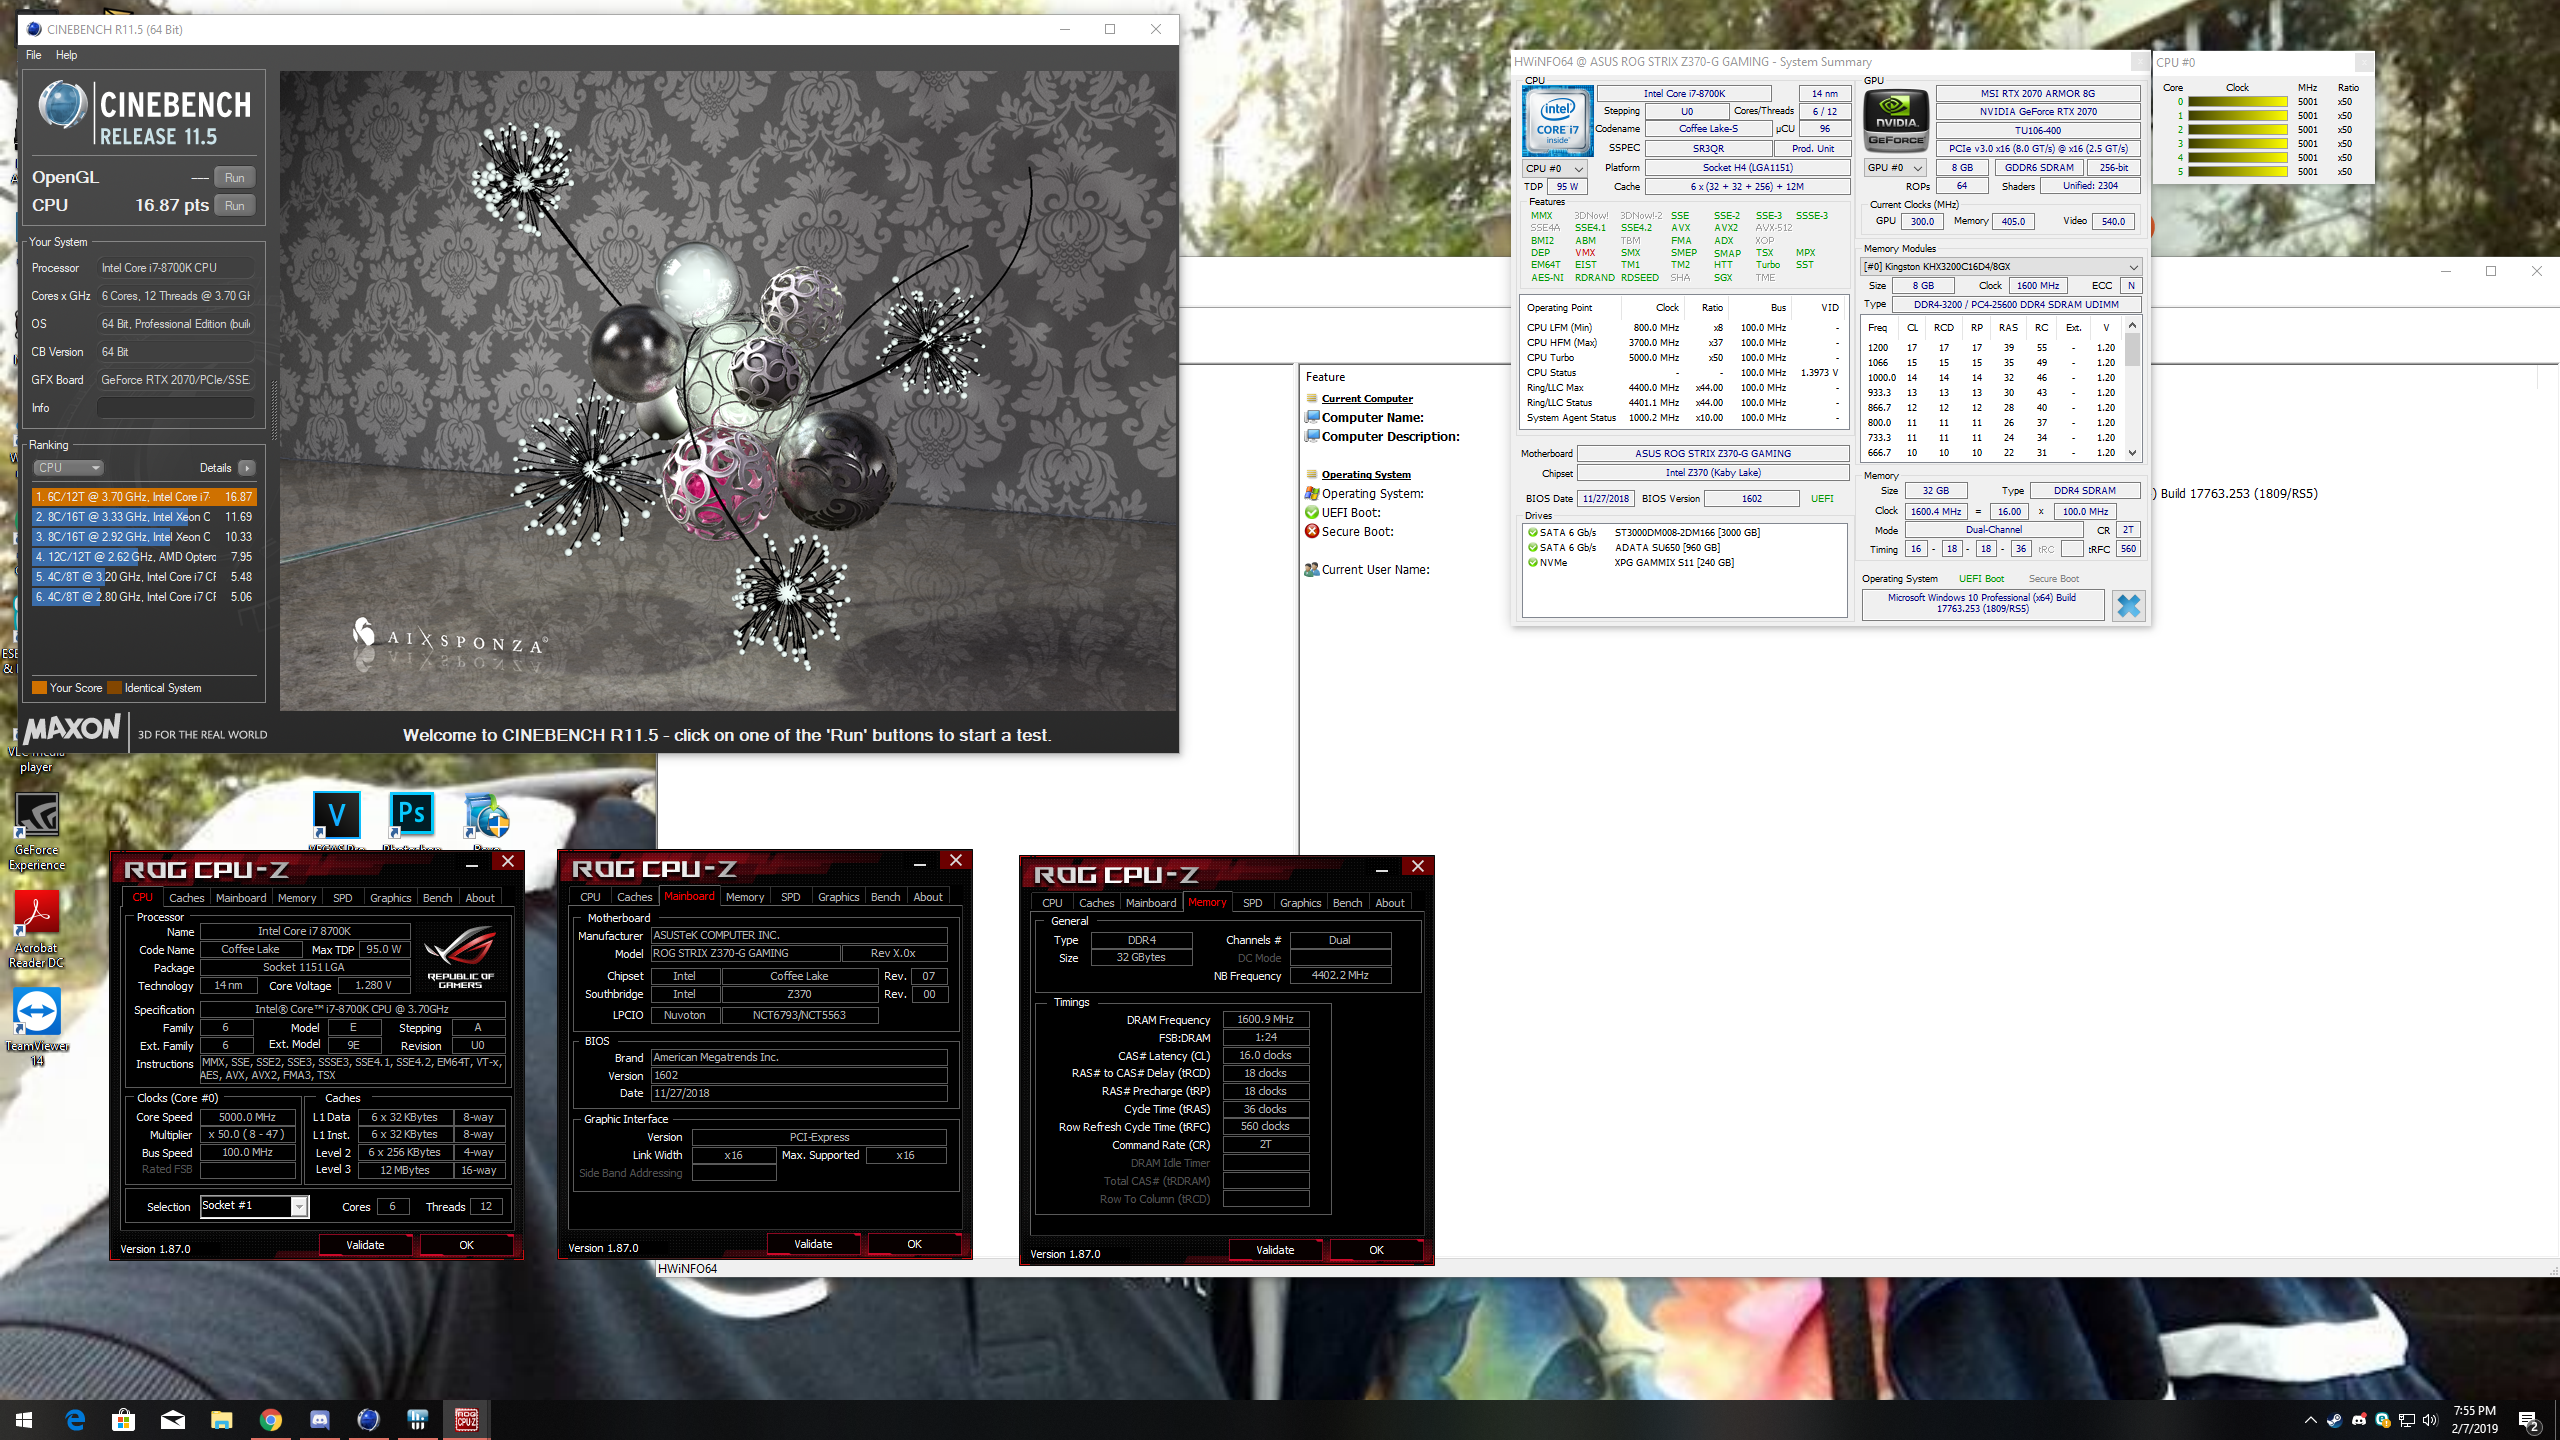2560x1440 pixels.
Task: Expand the ranking Details arrow in Cinebench
Action: [246, 467]
